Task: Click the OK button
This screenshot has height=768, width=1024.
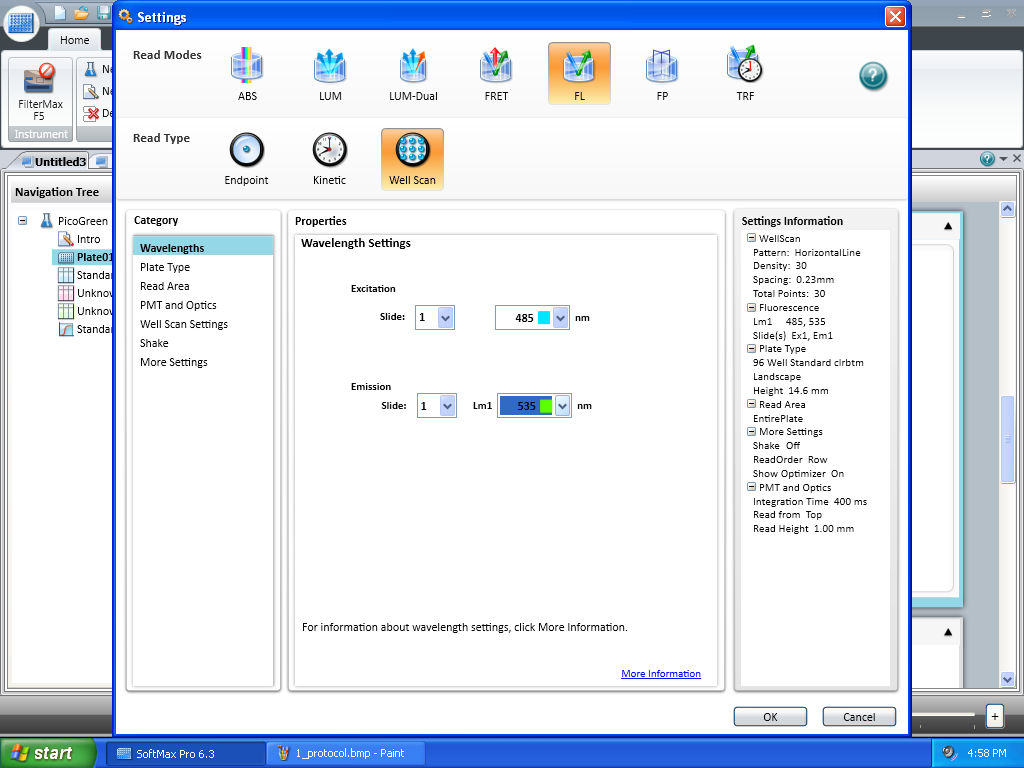Action: click(770, 717)
